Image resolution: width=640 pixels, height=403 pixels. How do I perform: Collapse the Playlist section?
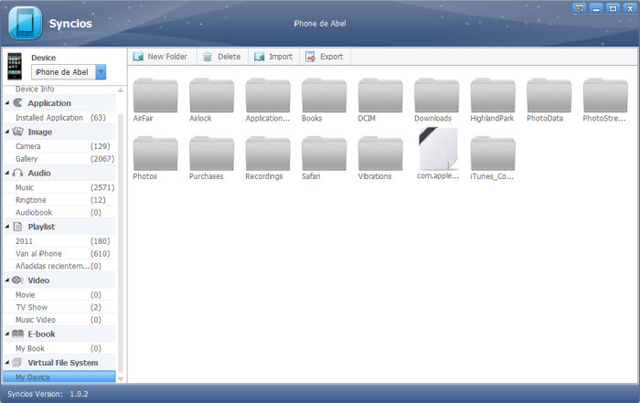(x=7, y=227)
